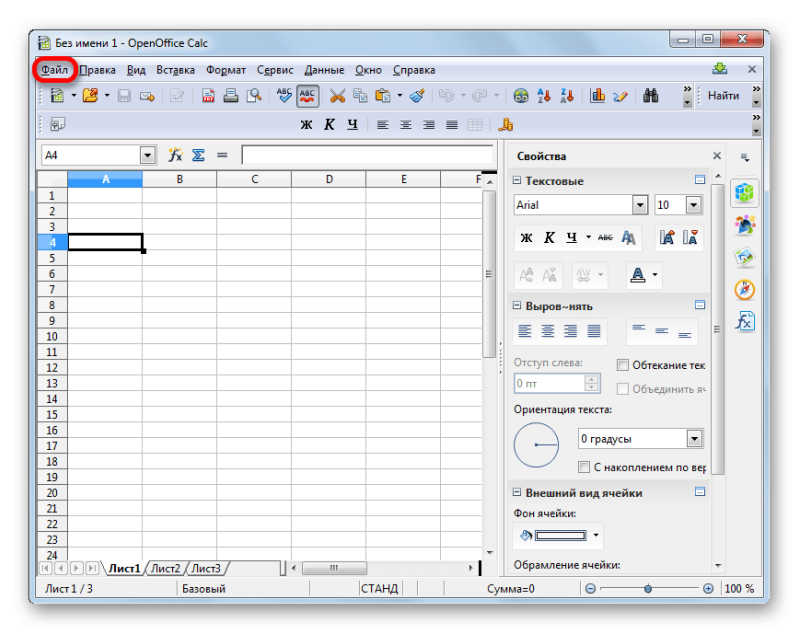Click the Save diskette icon
The height and width of the screenshot is (634, 800).
click(124, 95)
